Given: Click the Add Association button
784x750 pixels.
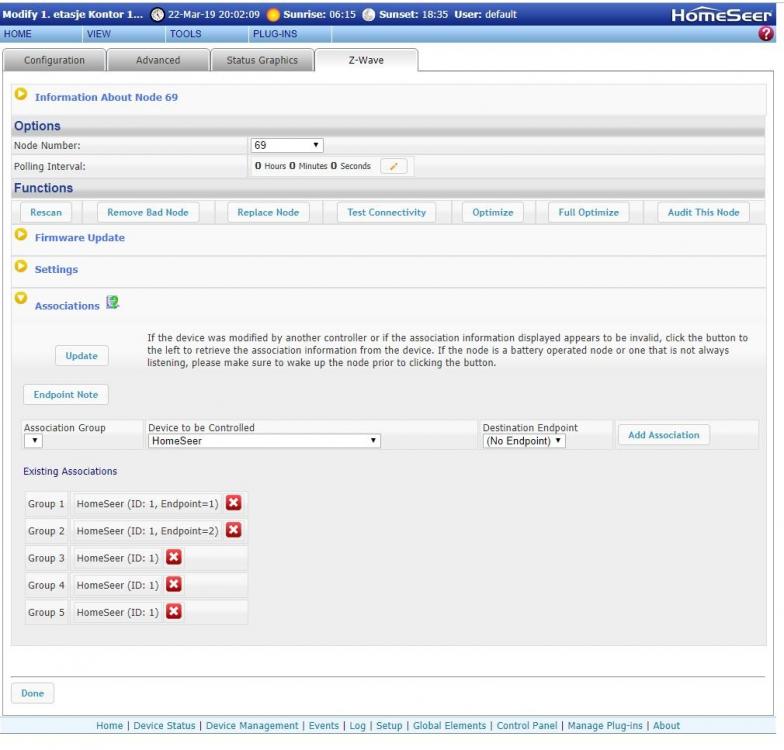Looking at the screenshot, I should (x=664, y=435).
